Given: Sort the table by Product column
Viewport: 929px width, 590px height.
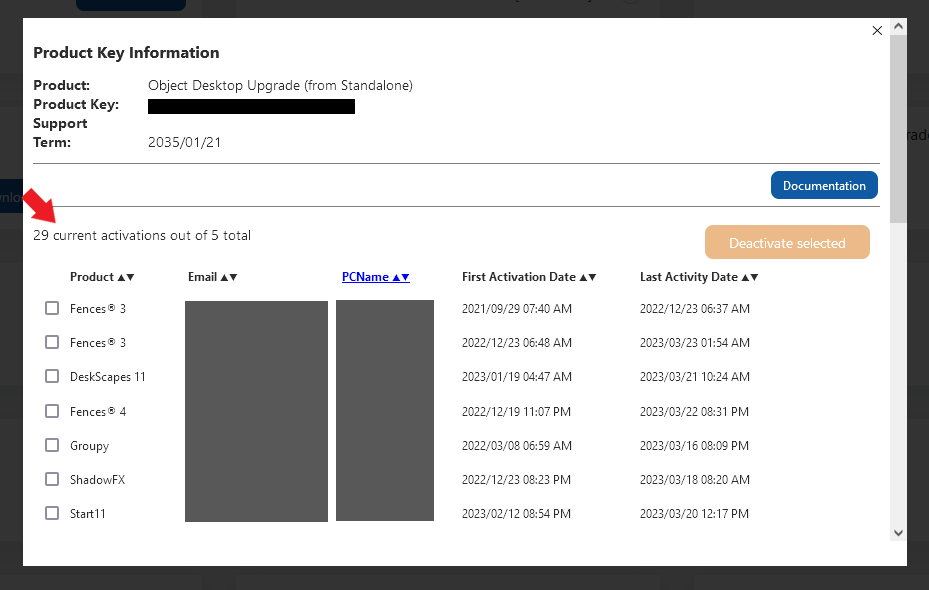Looking at the screenshot, I should click(102, 277).
